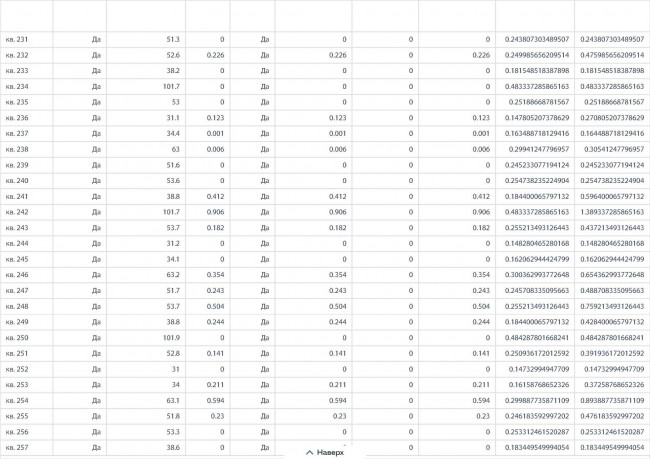Click the cell value 0.30541247796957
The image size is (650, 459).
614,149
